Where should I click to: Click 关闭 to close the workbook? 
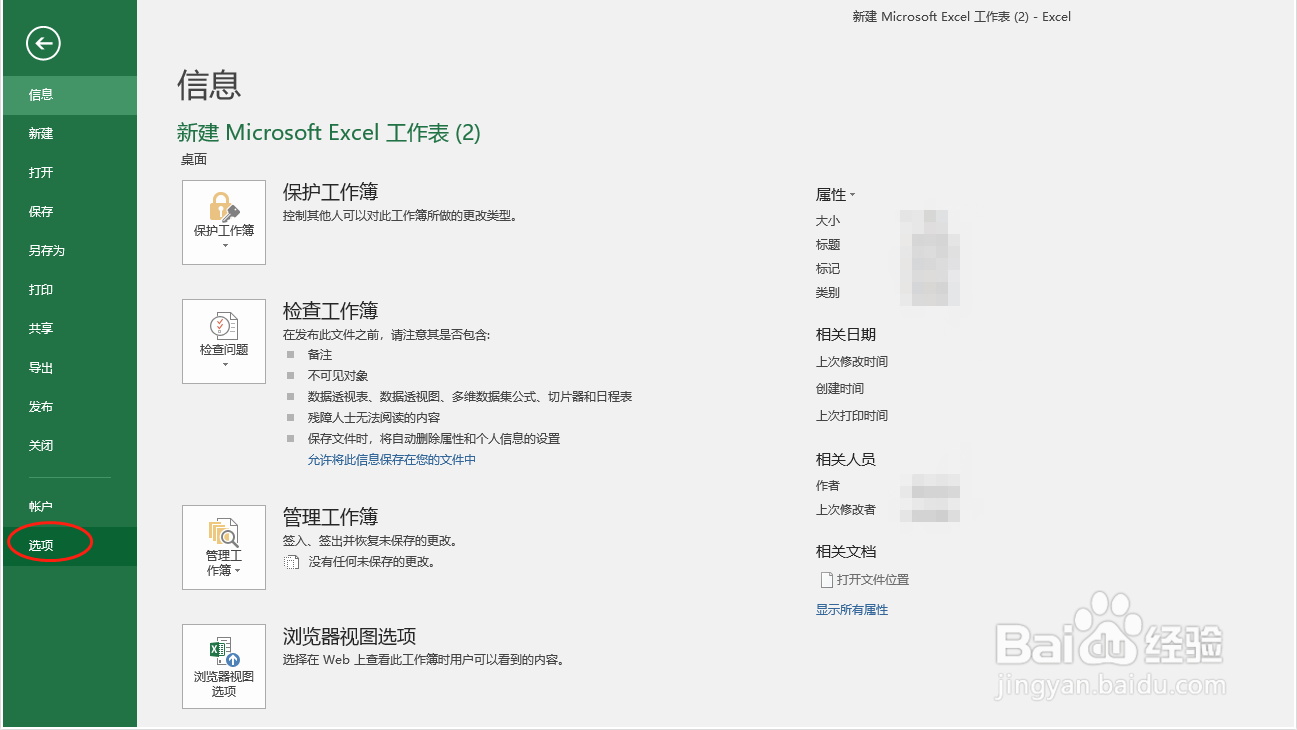69,446
